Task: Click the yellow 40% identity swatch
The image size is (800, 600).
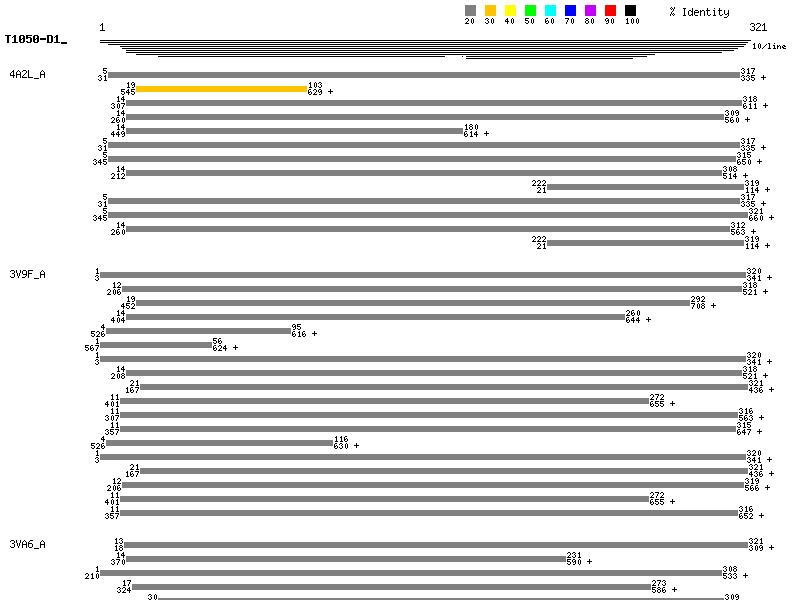Action: pyautogui.click(x=510, y=10)
